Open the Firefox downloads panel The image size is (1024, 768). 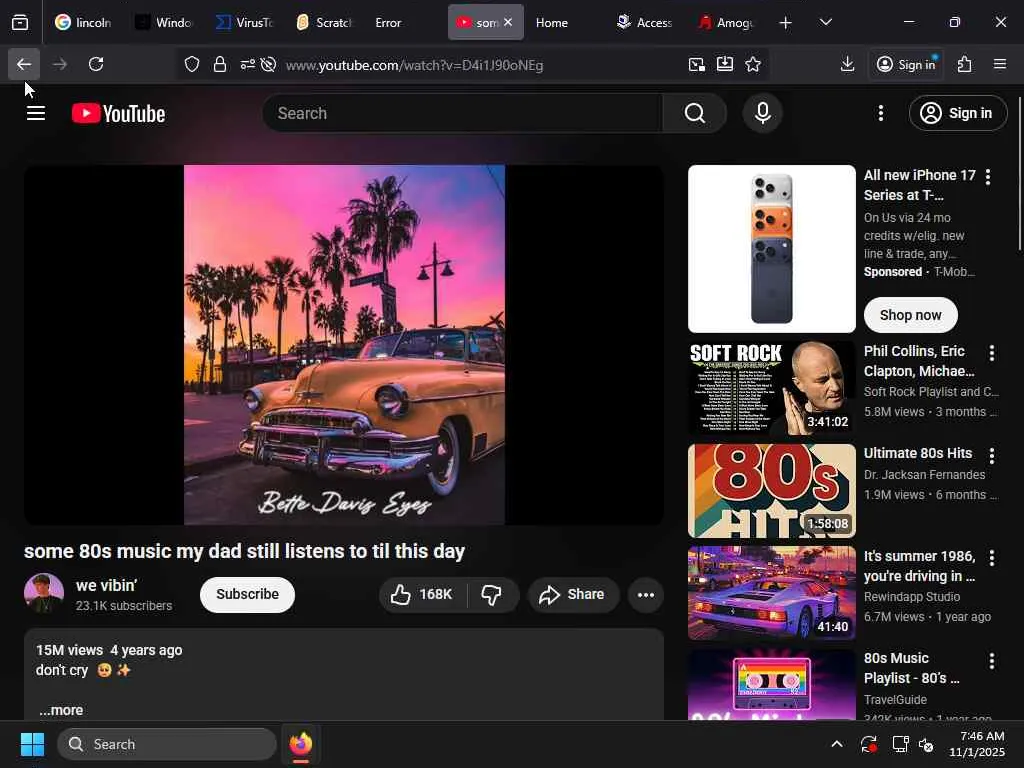(x=847, y=64)
